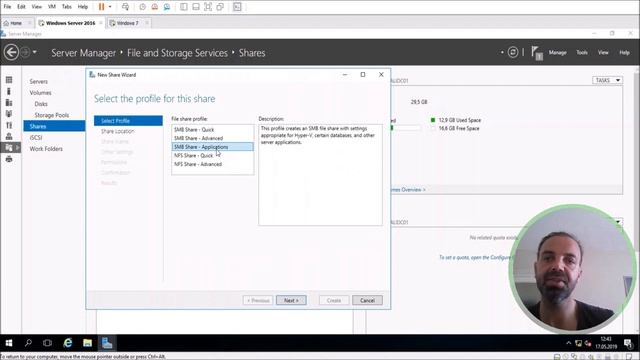
Task: Click the console view toolbar icon
Action: (x=237, y=7)
